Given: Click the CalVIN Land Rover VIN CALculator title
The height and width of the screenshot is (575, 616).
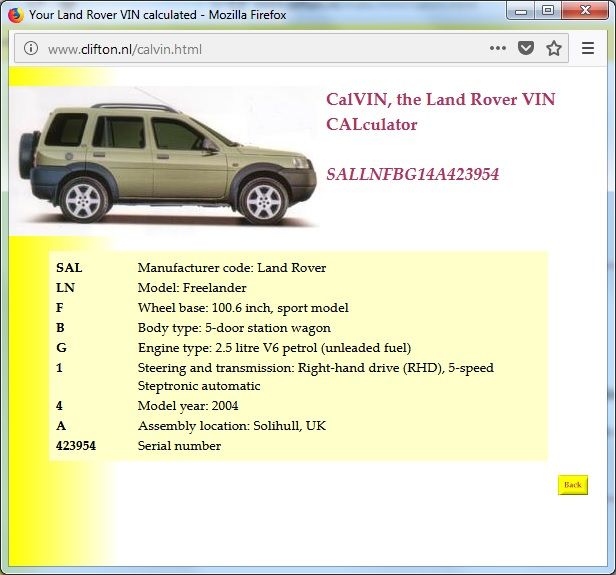Looking at the screenshot, I should (x=440, y=112).
